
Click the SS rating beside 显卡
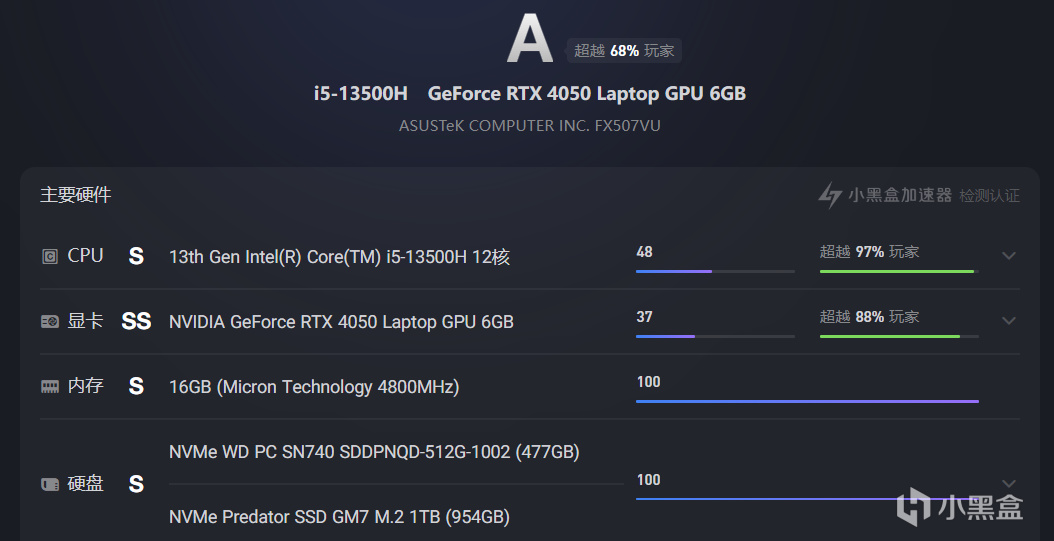136,321
